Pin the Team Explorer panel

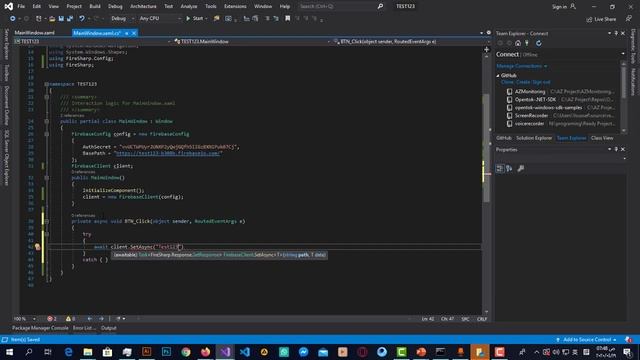(616, 33)
